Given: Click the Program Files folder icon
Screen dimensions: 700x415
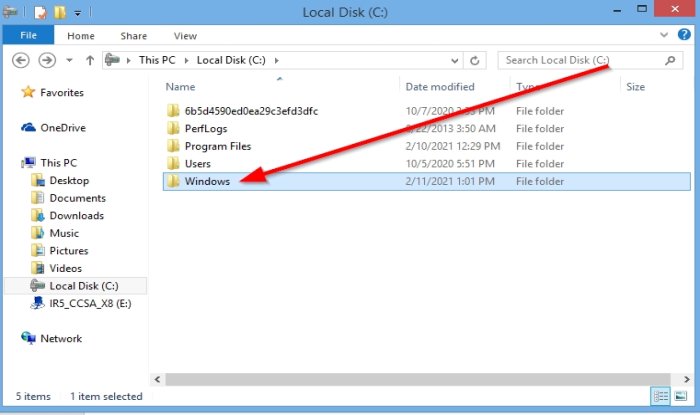Looking at the screenshot, I should click(x=173, y=146).
